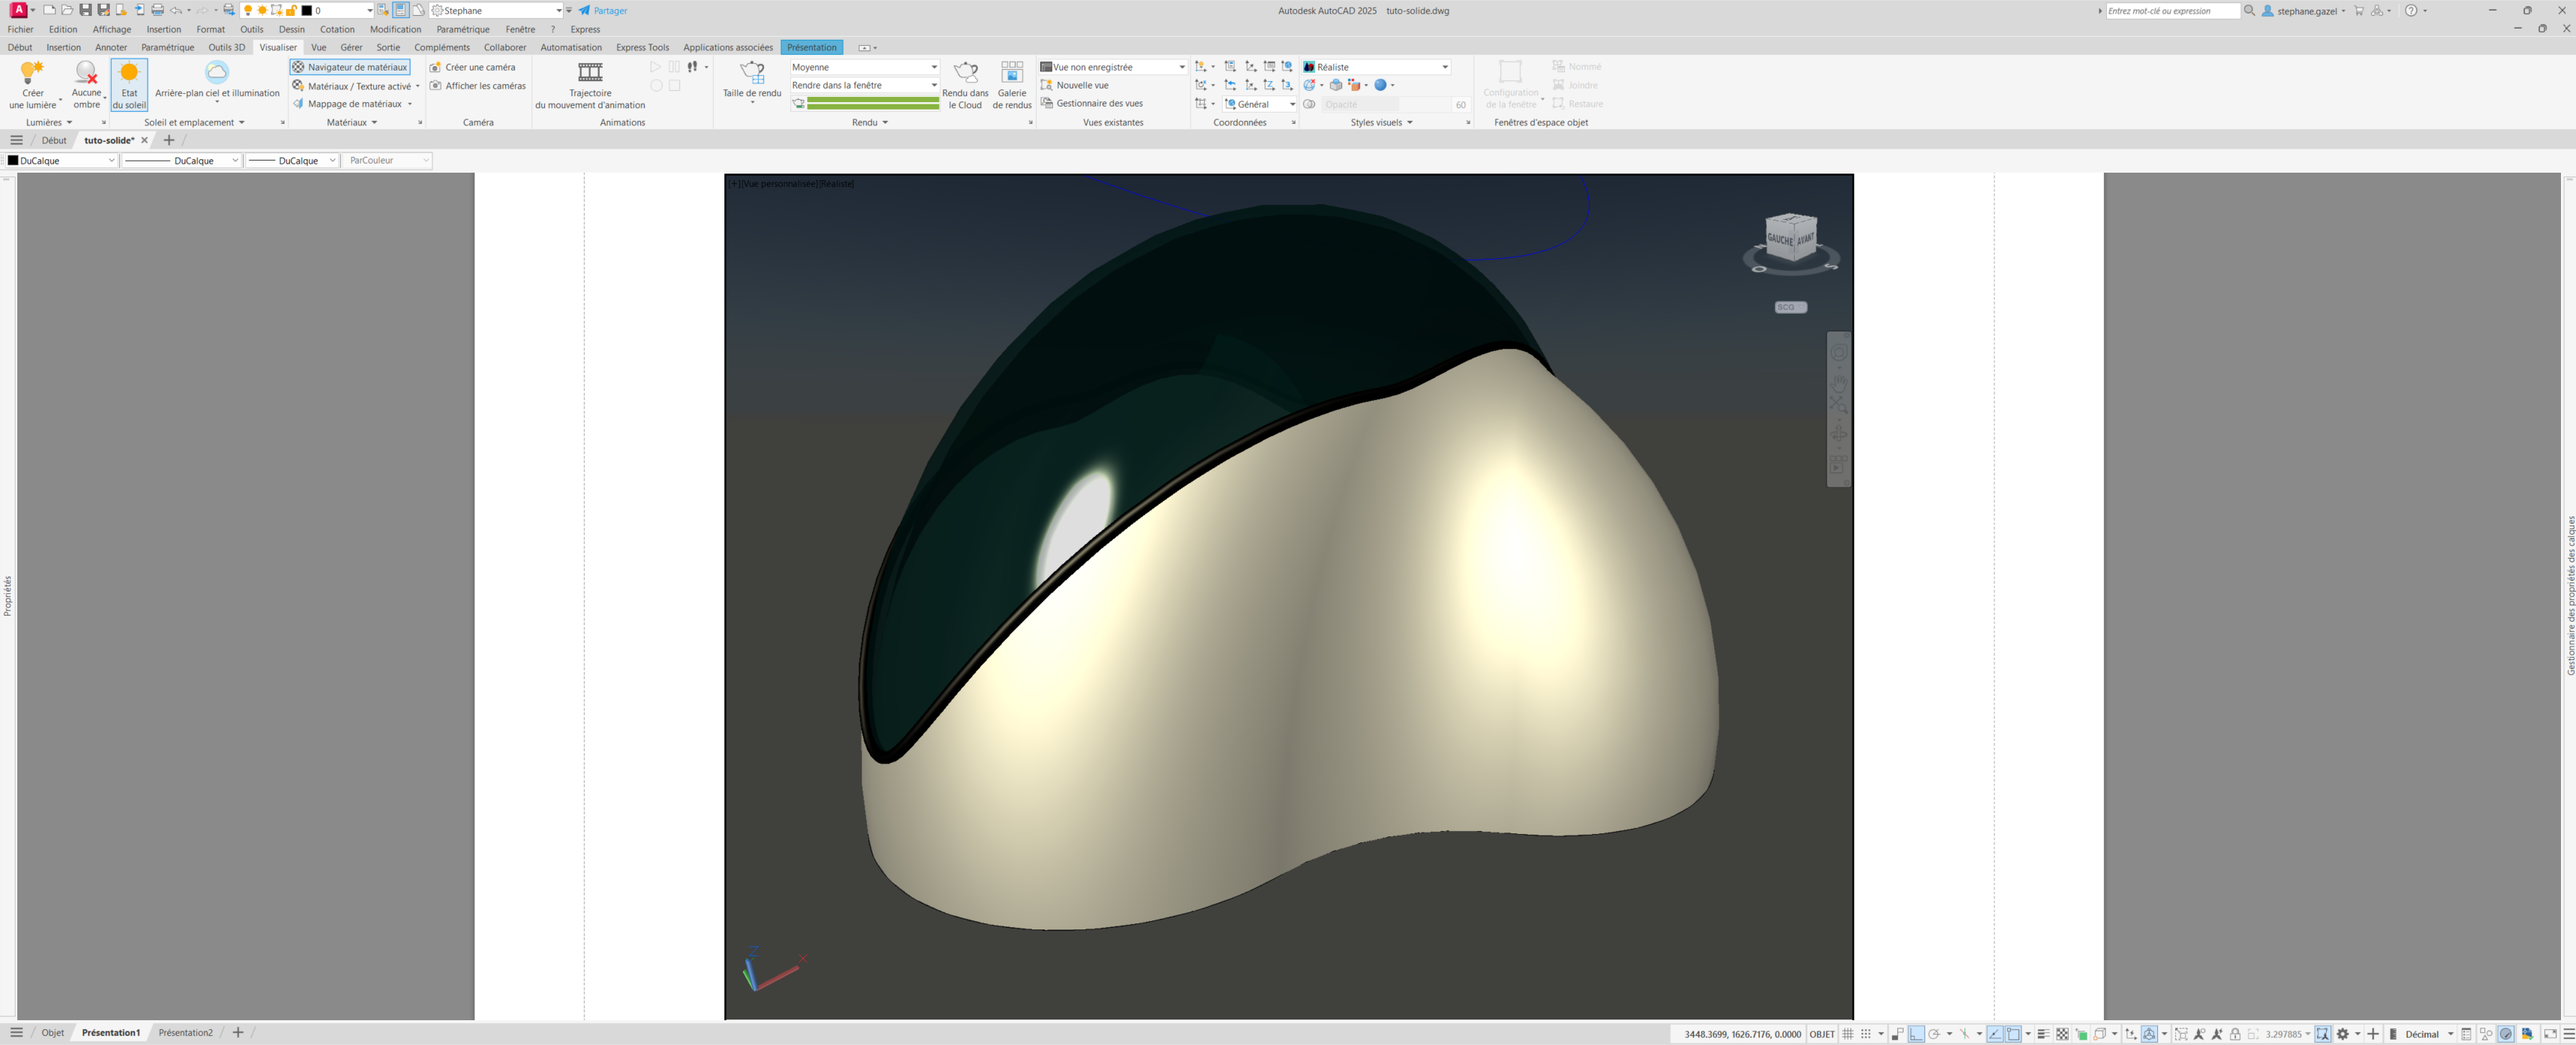This screenshot has height=1045, width=2576.
Task: Open Navigateur de matériaux
Action: pyautogui.click(x=350, y=67)
